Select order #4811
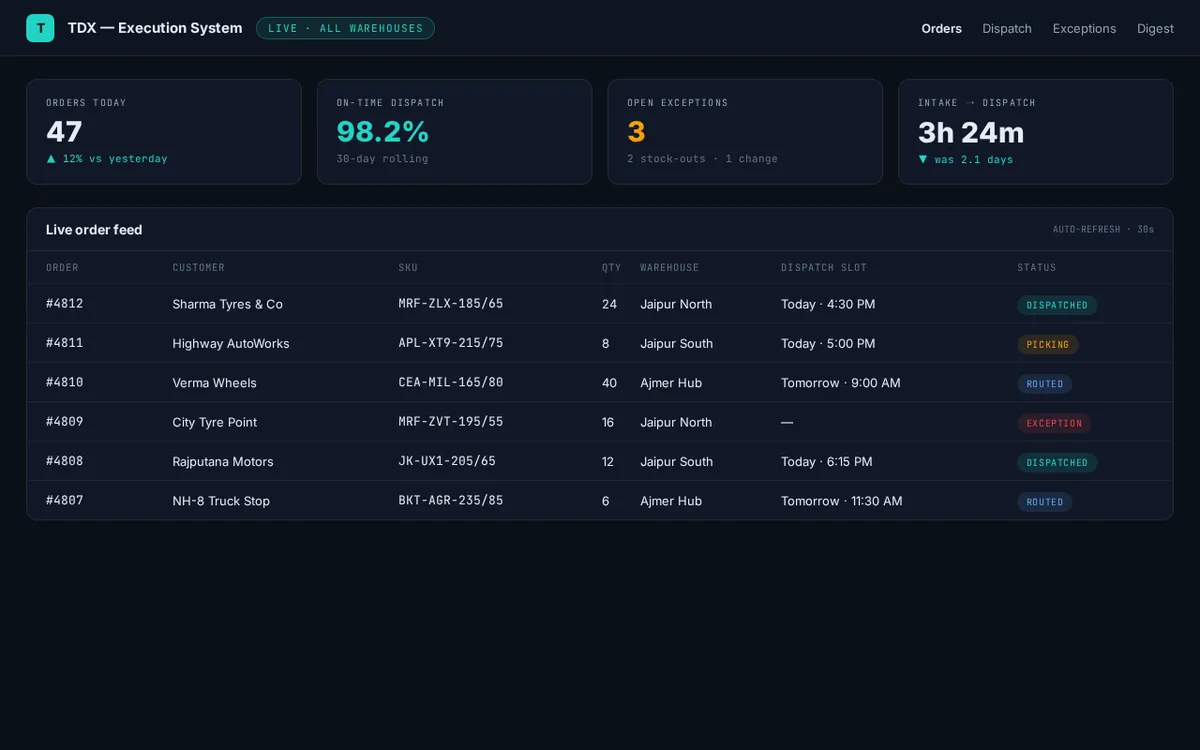Screen dimensions: 1200x750 point(65,343)
